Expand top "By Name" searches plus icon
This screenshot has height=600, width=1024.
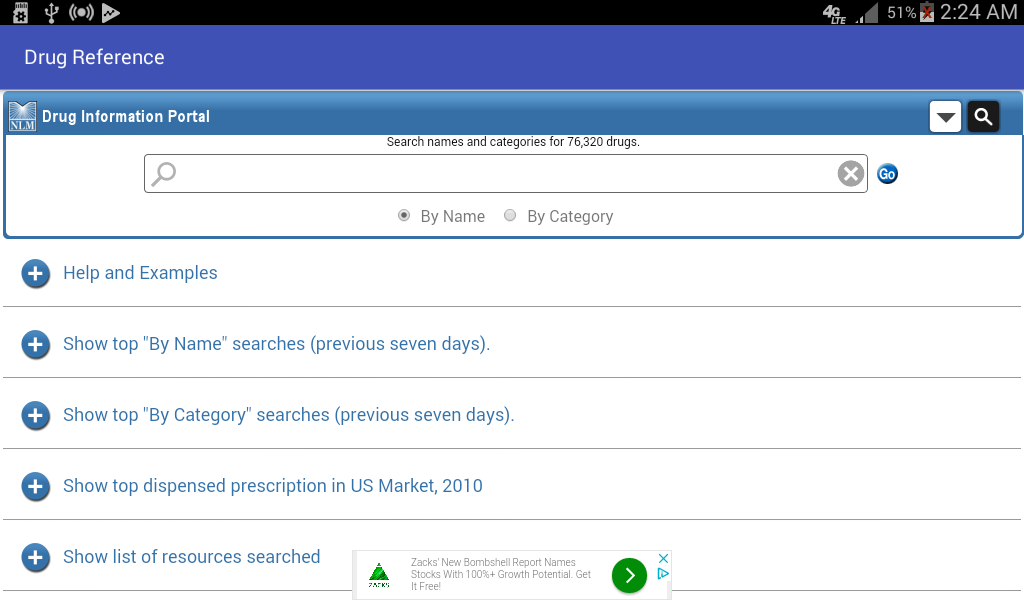pos(35,345)
